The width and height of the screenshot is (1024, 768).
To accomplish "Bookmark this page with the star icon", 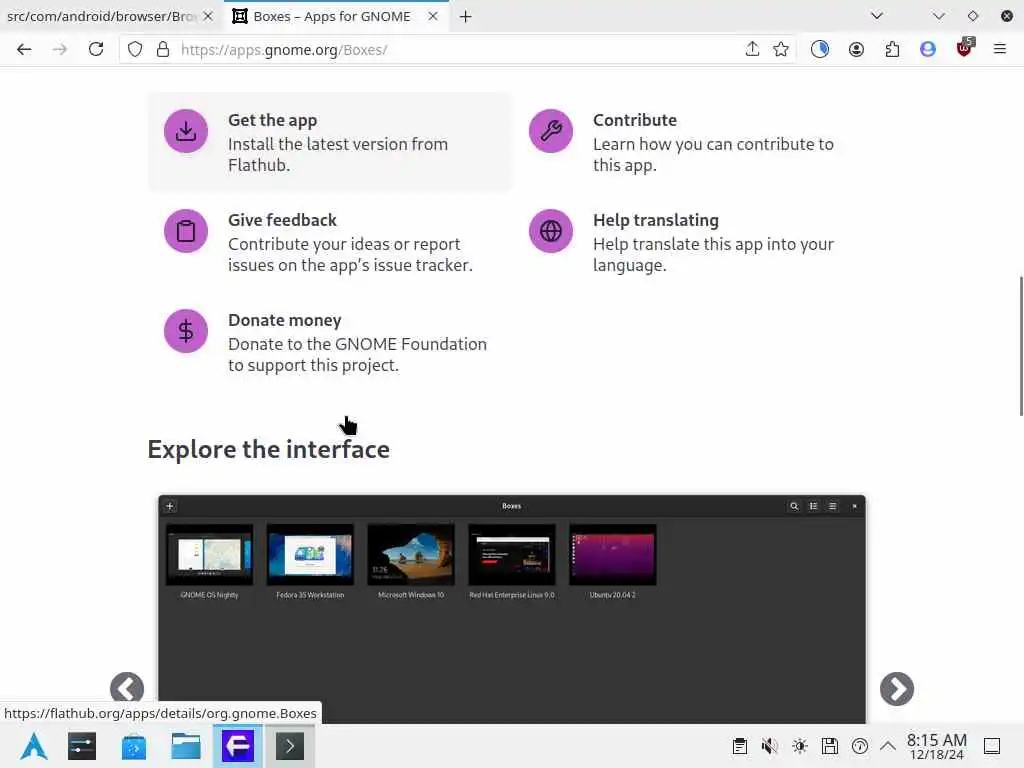I will (780, 49).
